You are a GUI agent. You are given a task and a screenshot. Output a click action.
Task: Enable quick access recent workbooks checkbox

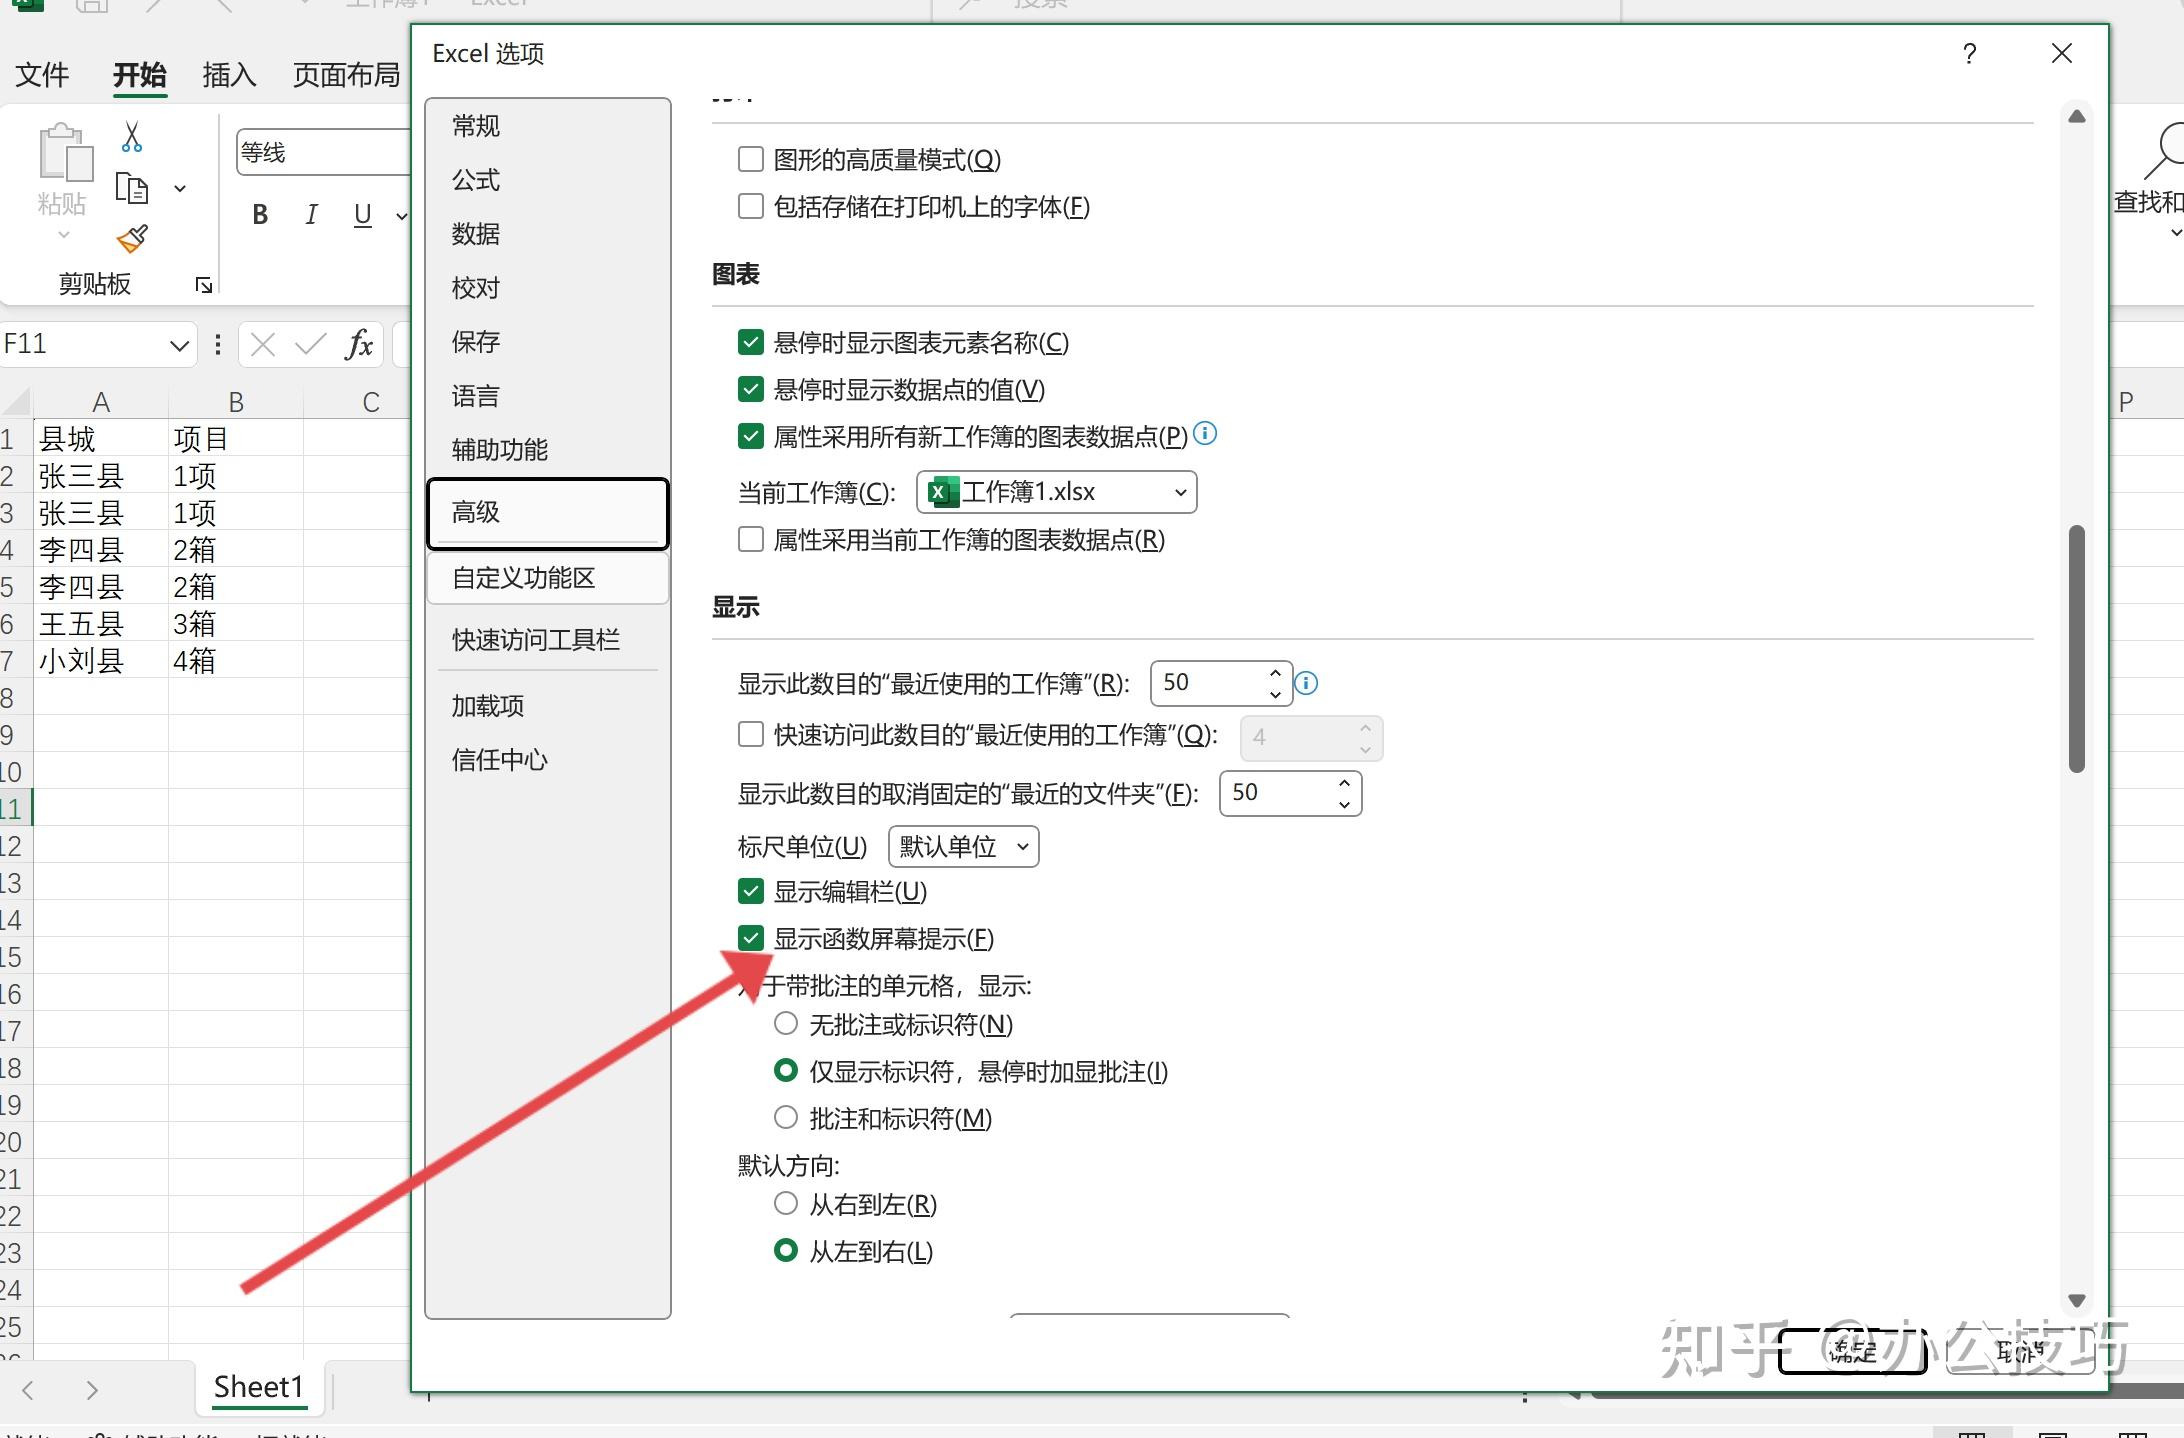point(750,734)
